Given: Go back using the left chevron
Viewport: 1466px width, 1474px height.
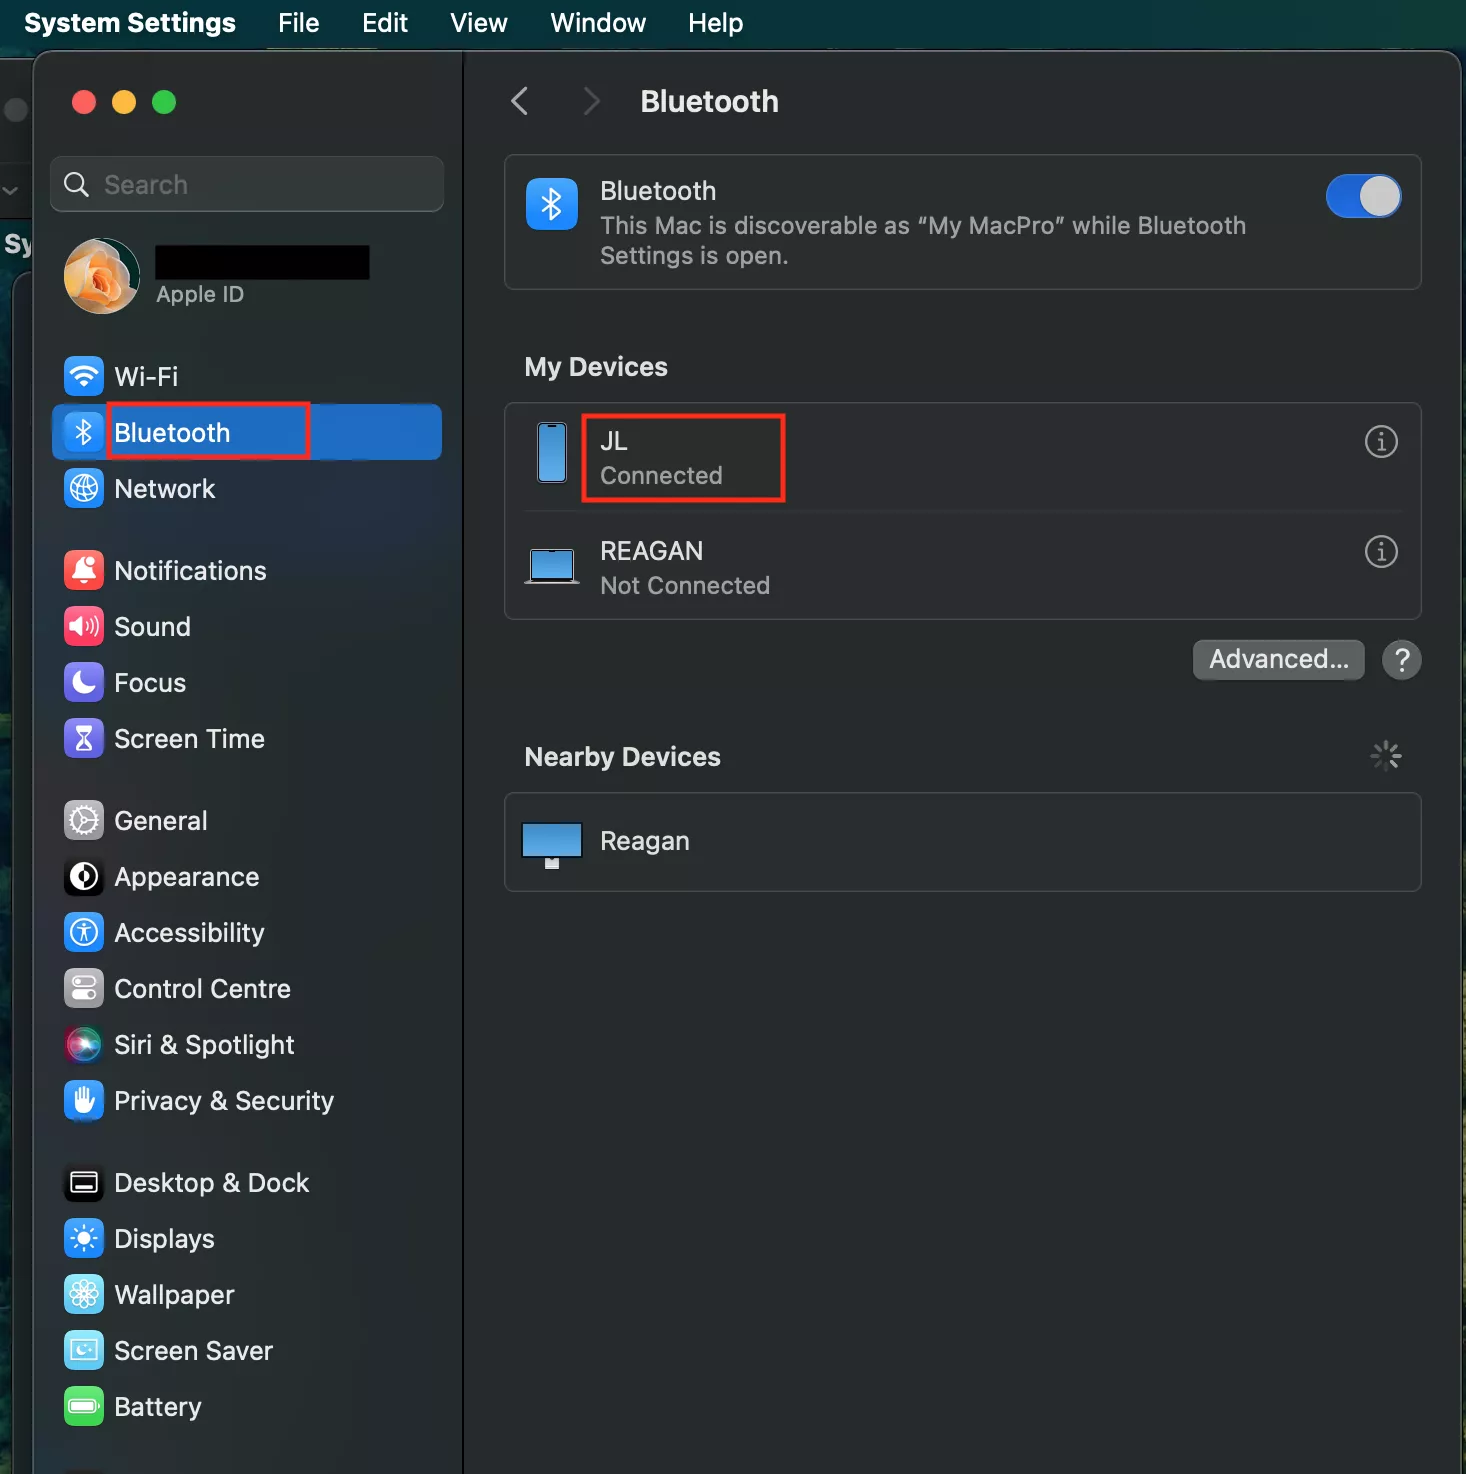Looking at the screenshot, I should (x=519, y=101).
